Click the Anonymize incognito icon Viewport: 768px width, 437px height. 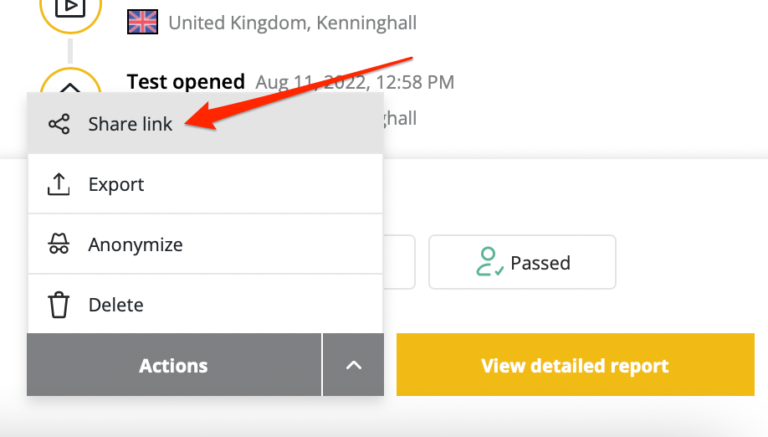tap(59, 244)
